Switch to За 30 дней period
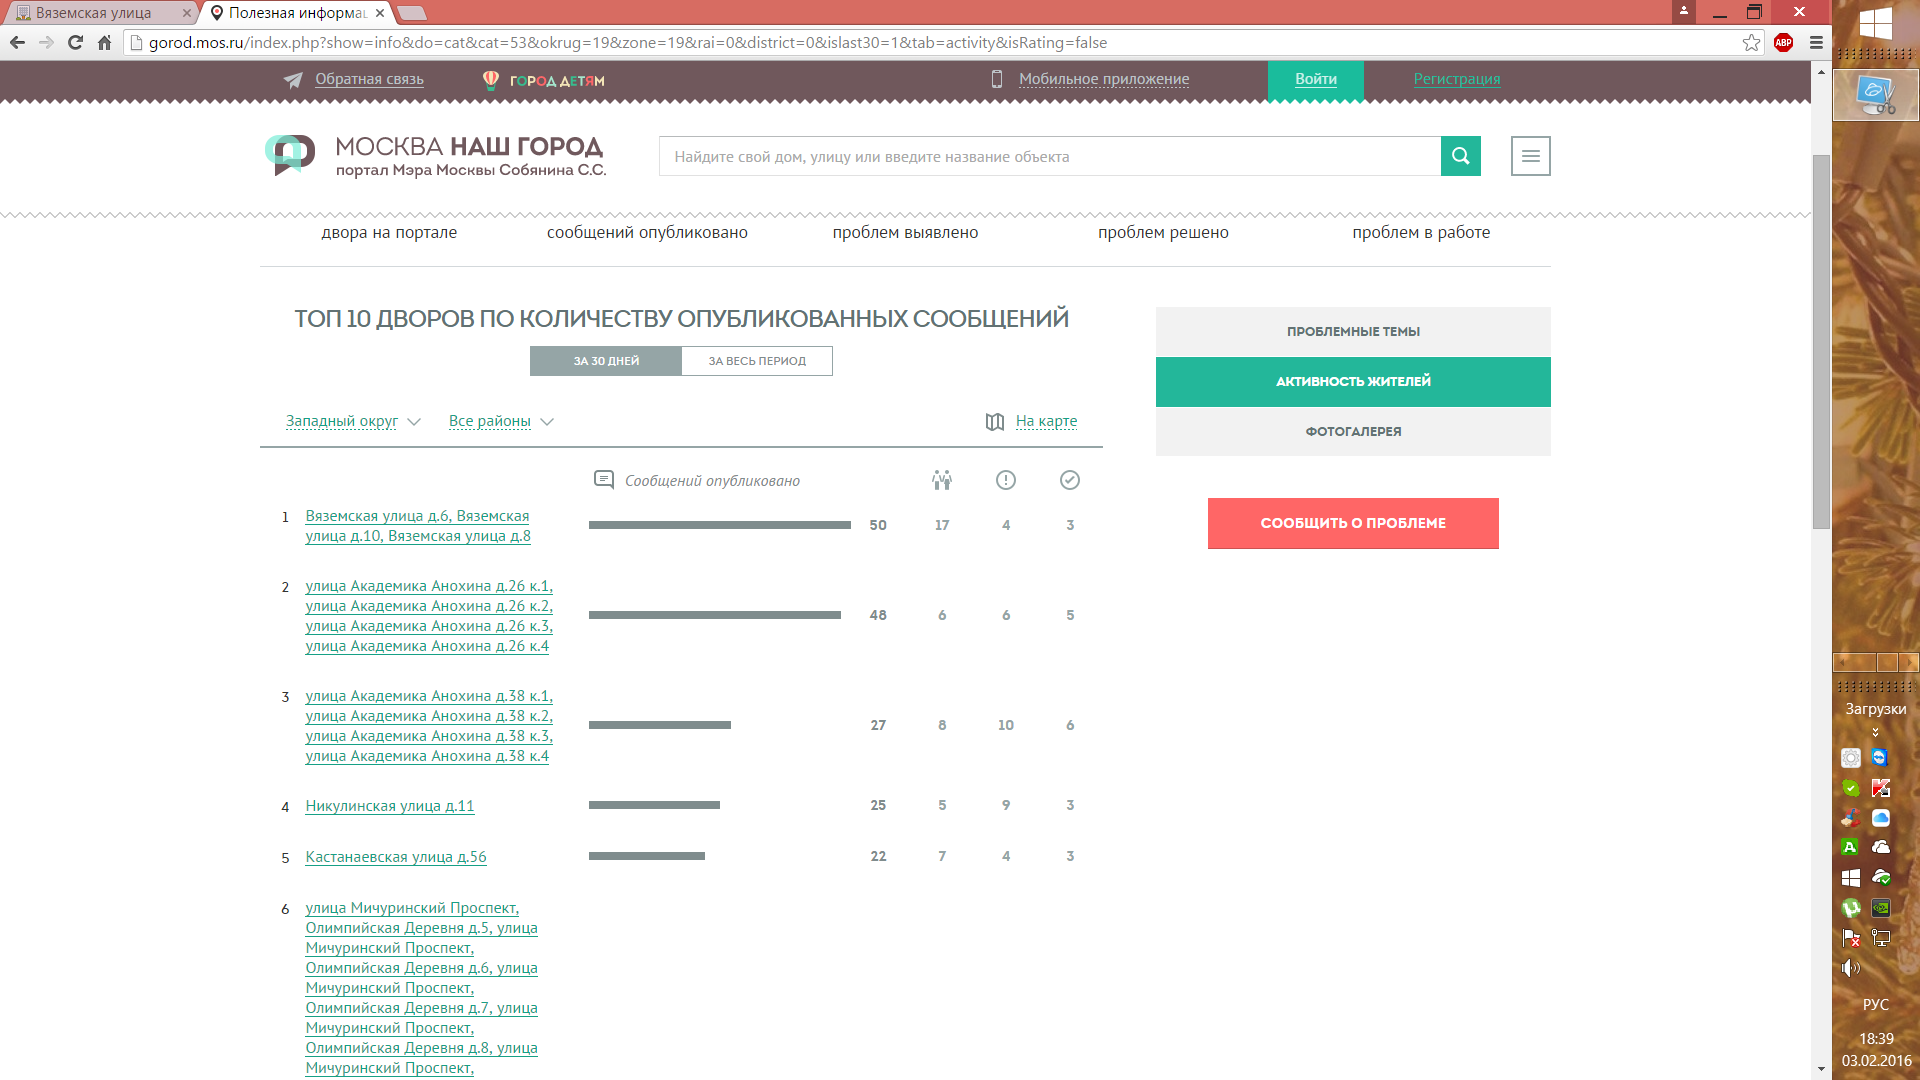Viewport: 1920px width, 1080px height. (x=606, y=361)
